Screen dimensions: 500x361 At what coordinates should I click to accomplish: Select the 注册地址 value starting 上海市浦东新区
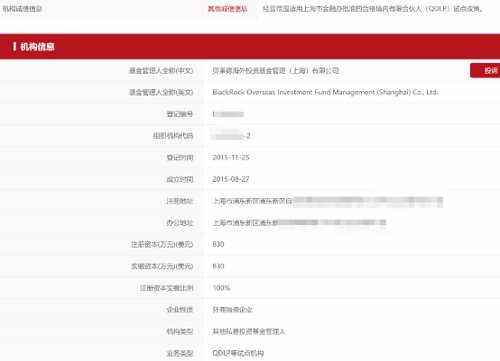[328, 201]
